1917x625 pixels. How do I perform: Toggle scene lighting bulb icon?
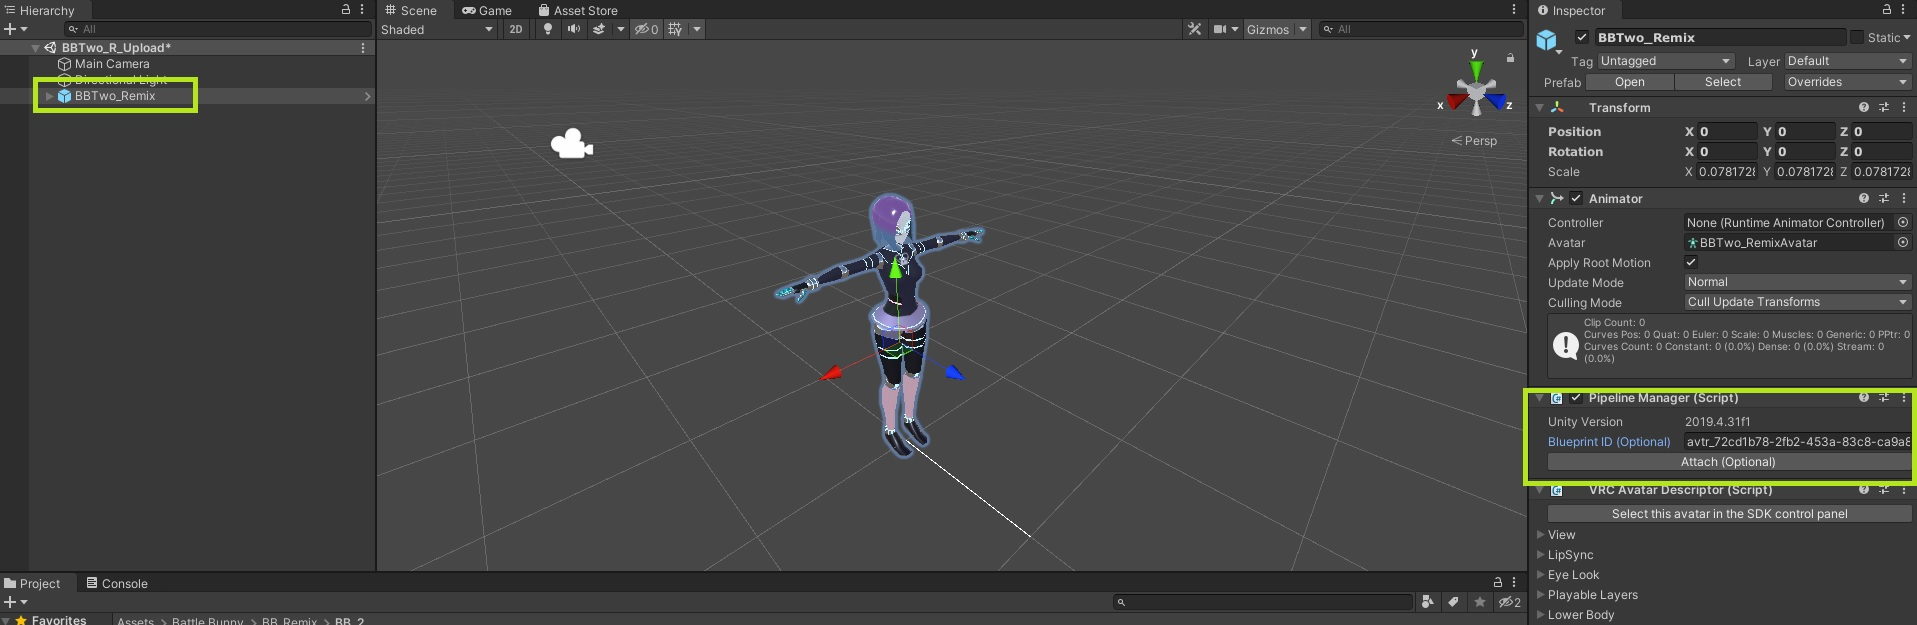point(548,29)
